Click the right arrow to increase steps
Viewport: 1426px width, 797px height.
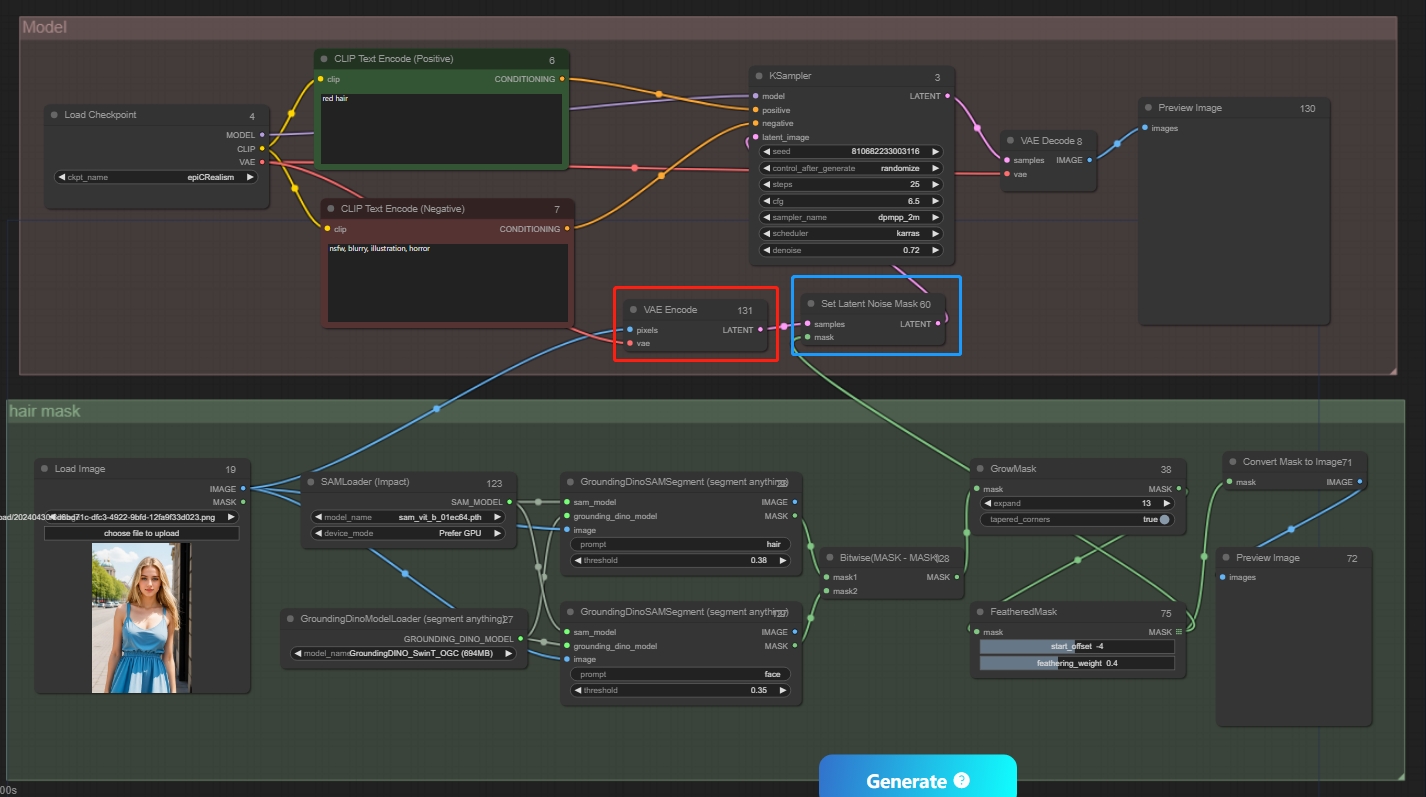pyautogui.click(x=936, y=185)
